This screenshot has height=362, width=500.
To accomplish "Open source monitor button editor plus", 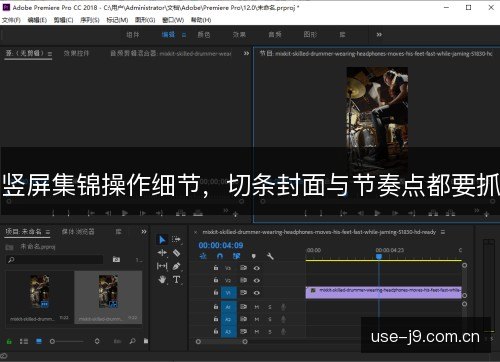I will pos(235,214).
